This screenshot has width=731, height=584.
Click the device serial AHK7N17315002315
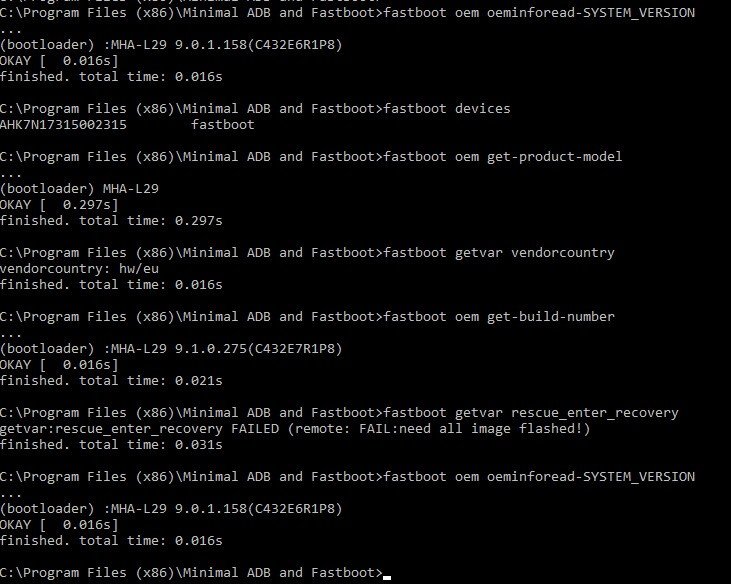(x=63, y=125)
